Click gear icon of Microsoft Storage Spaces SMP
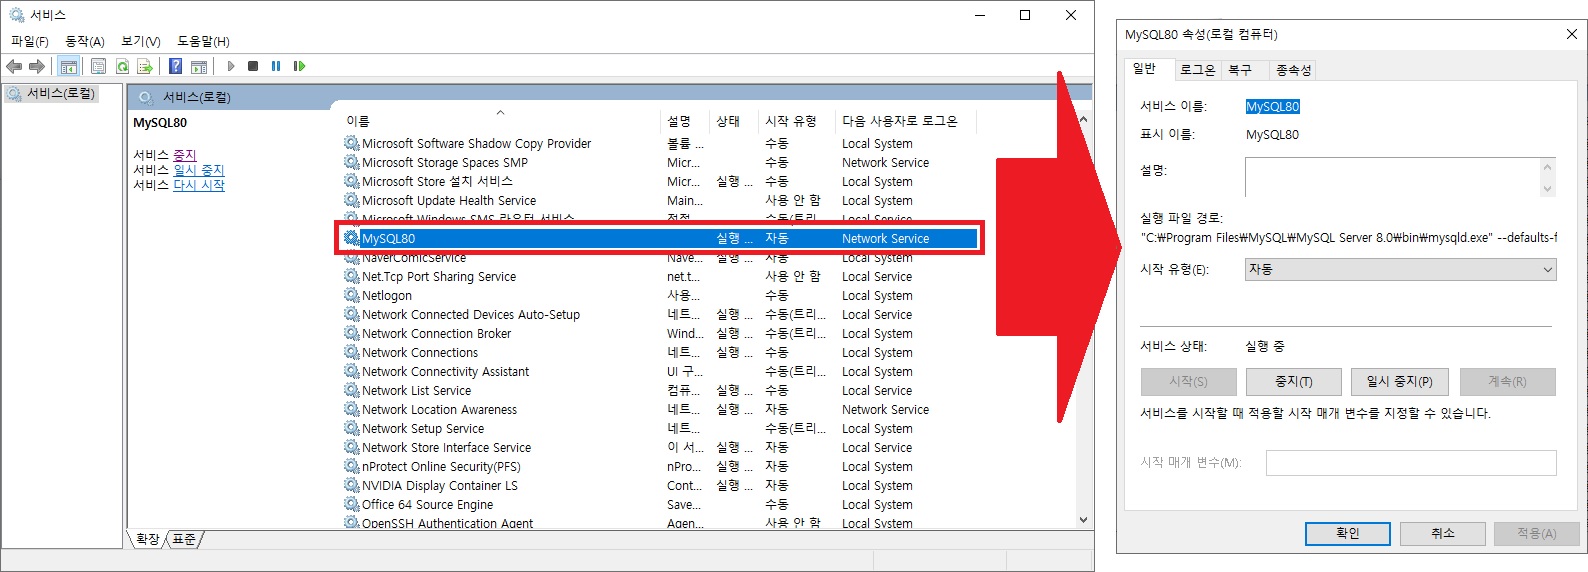Screen dimensions: 1588x572 pos(352,162)
